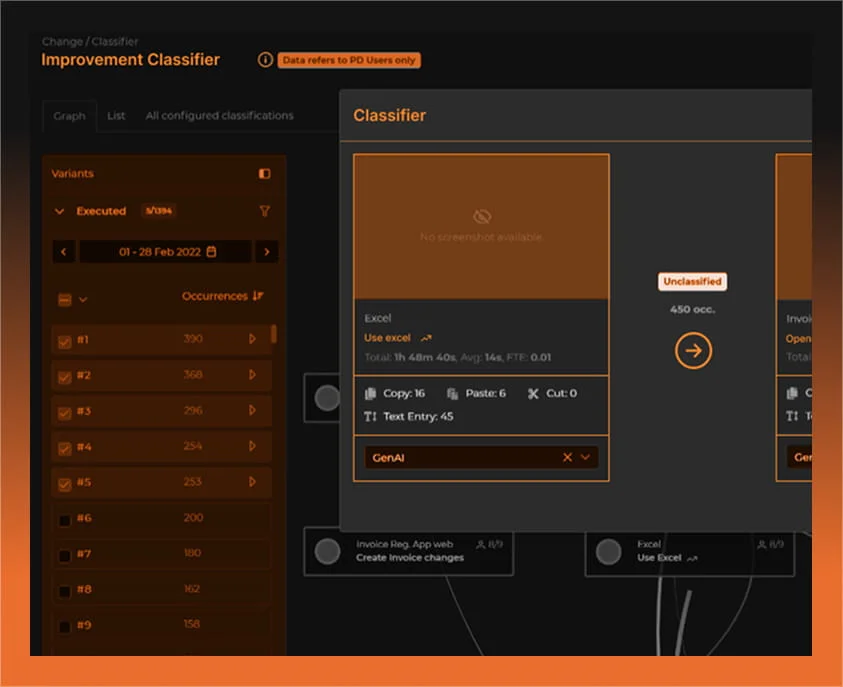Open the GenAI classification dropdown
This screenshot has height=687, width=843.
click(586, 457)
